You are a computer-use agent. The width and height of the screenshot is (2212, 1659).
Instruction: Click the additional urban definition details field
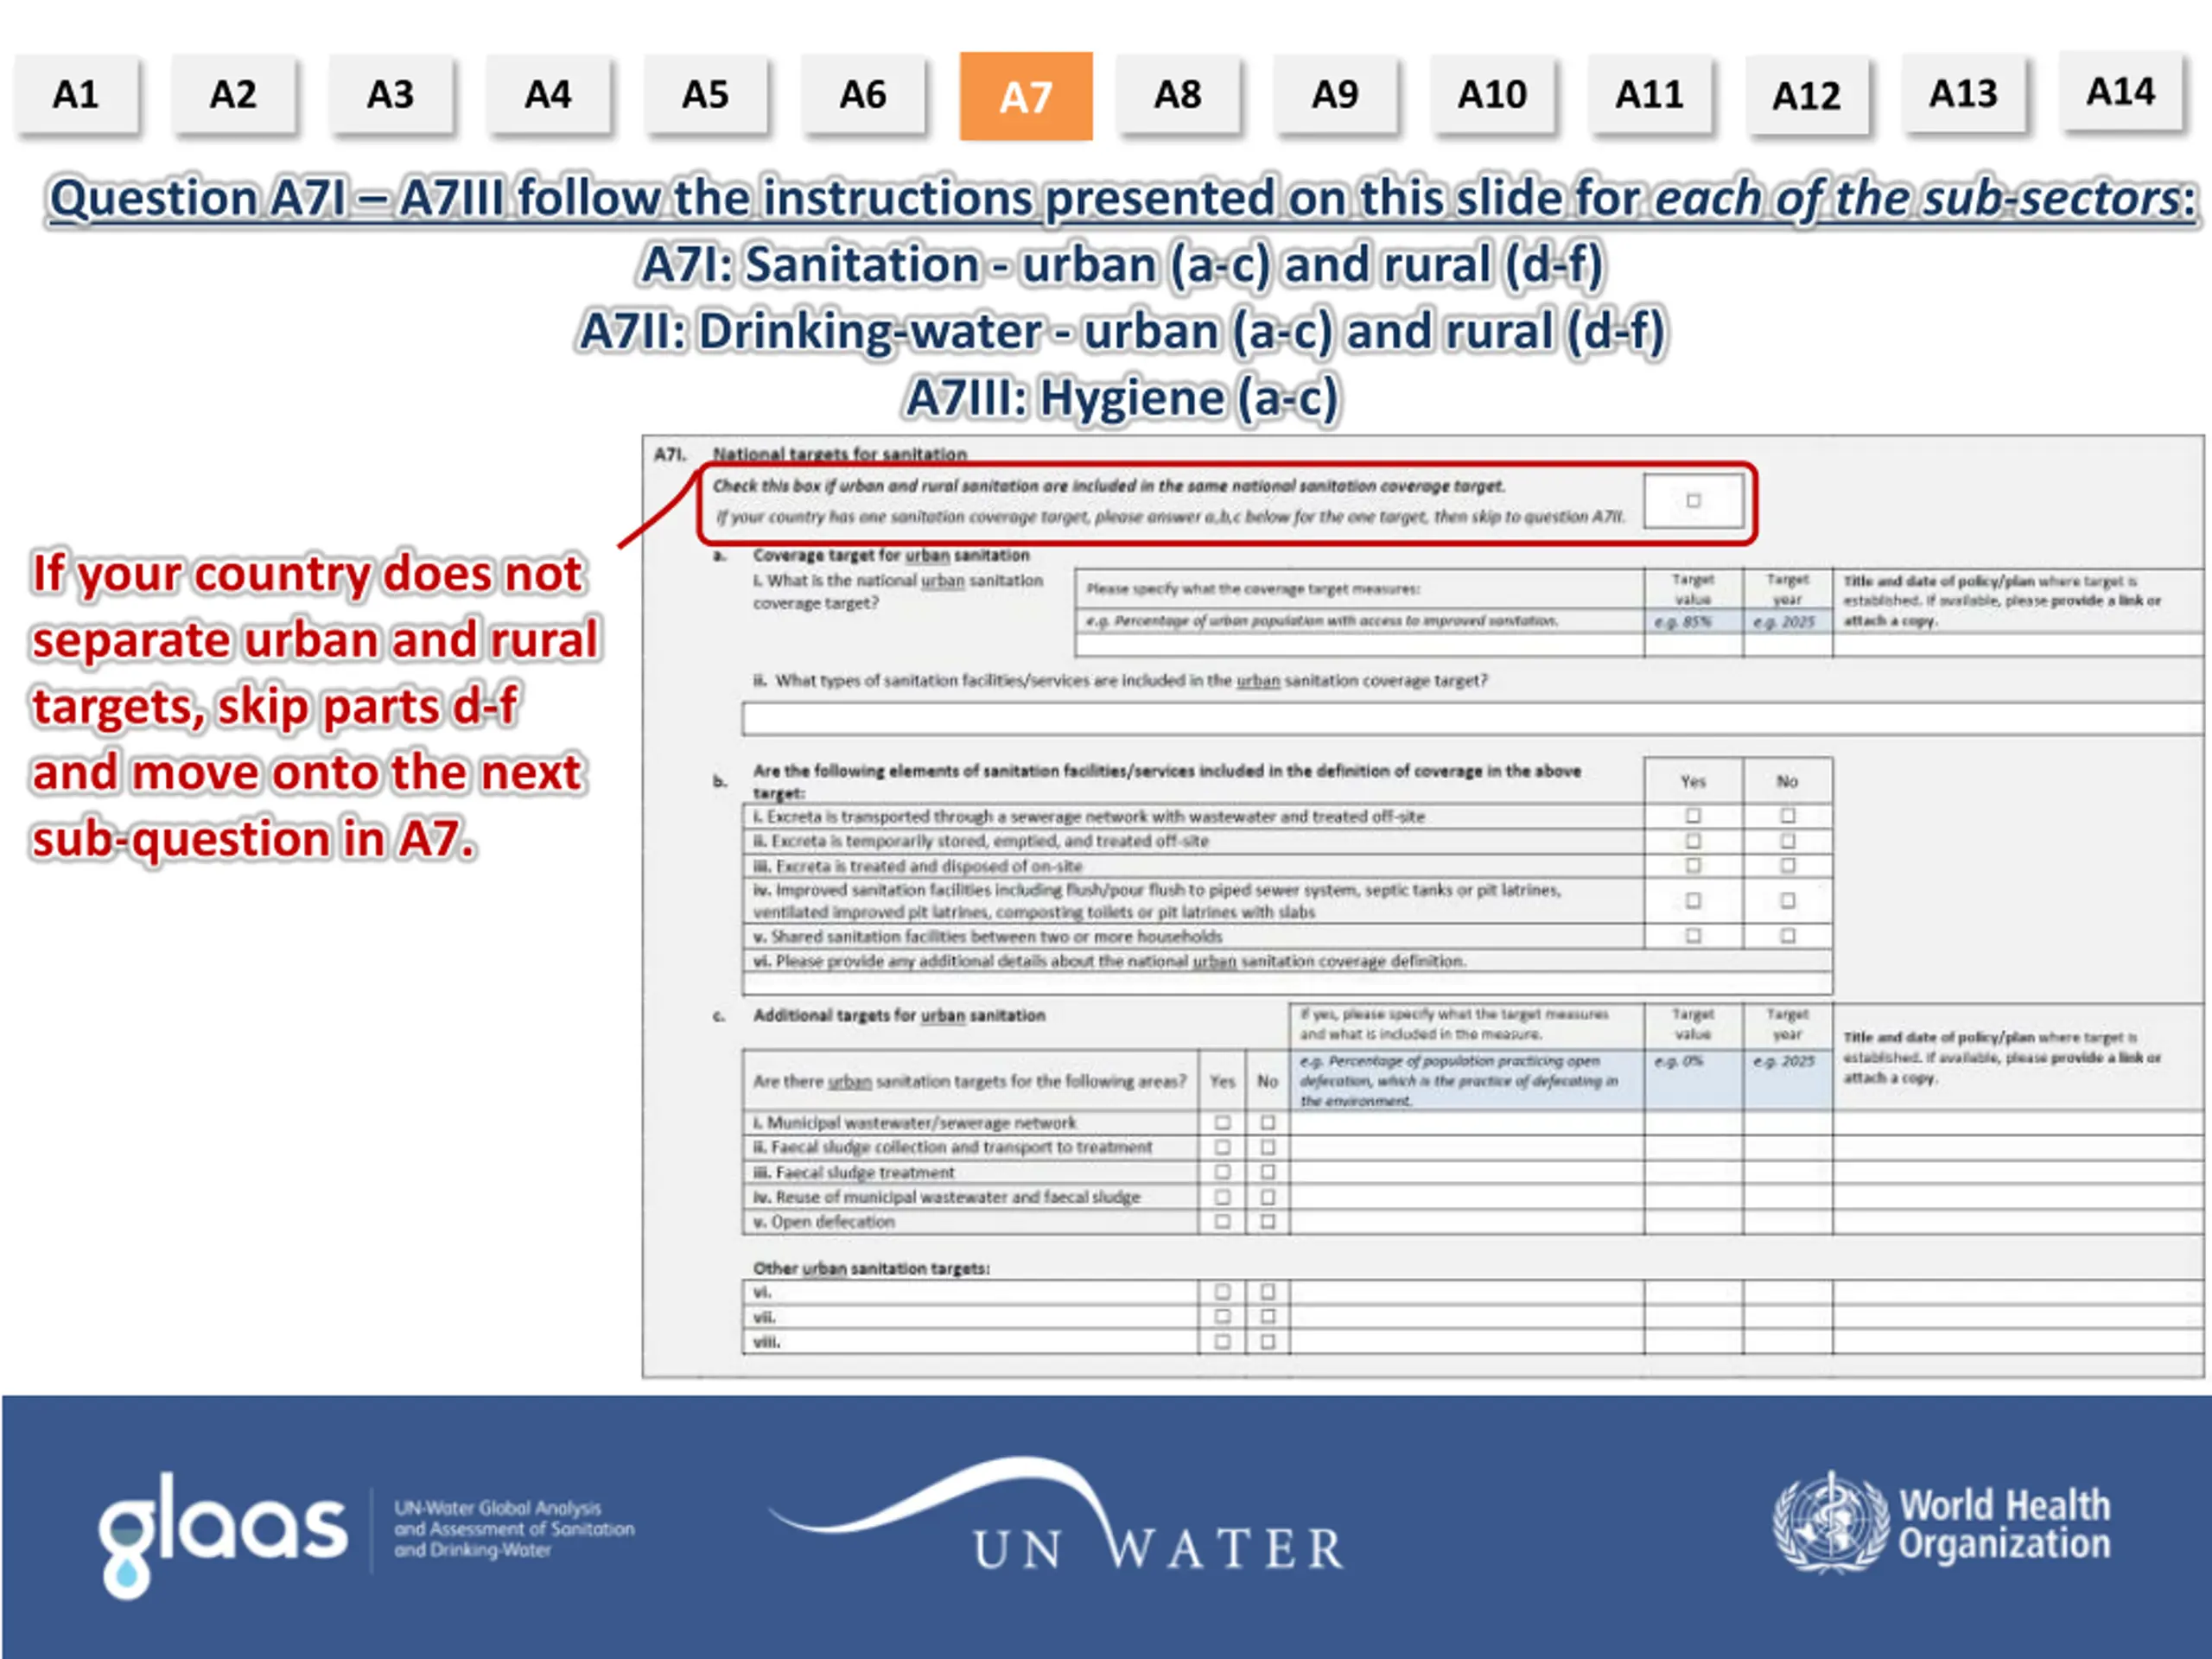1287,984
